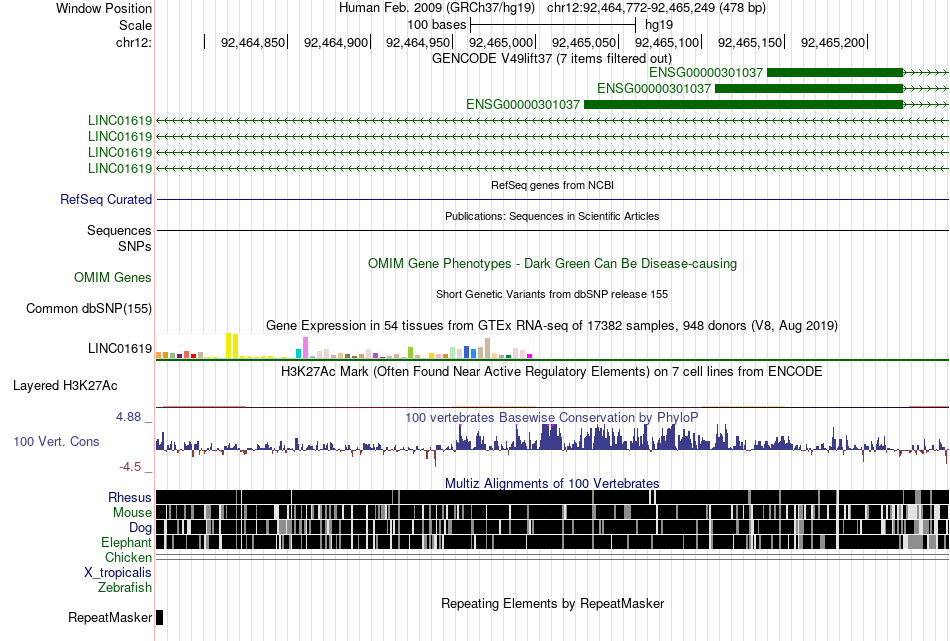Open H3K27Ac Mark track title
This screenshot has height=641, width=950.
point(552,371)
